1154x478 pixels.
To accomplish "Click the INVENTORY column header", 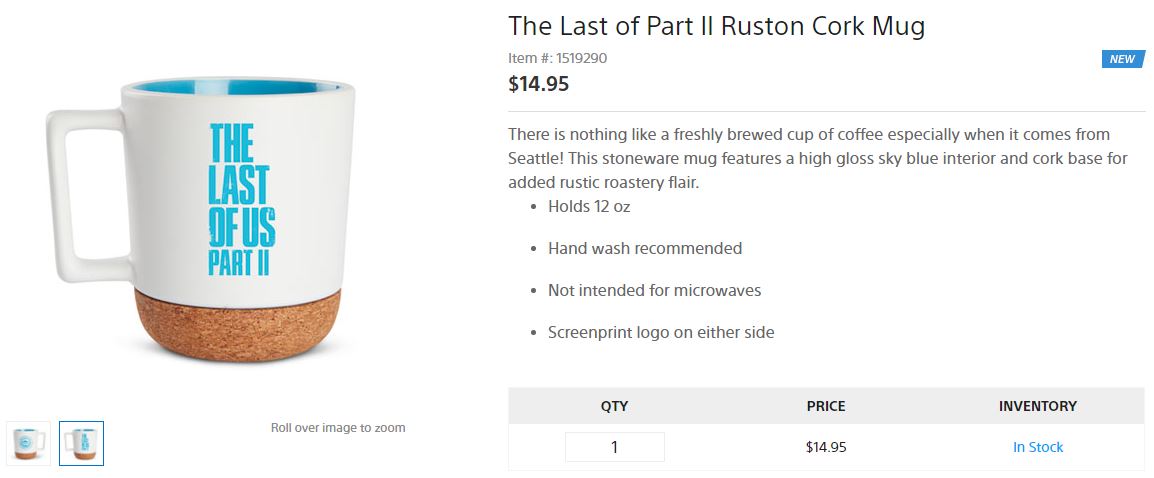I will 1037,406.
